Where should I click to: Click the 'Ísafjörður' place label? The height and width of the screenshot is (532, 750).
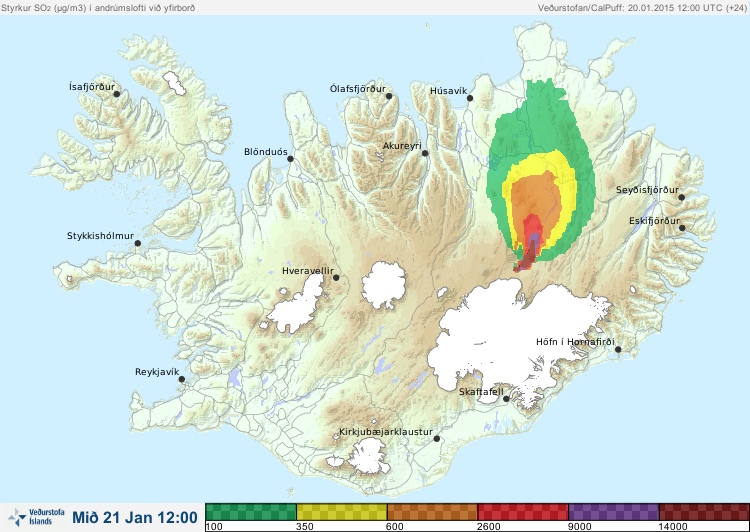(x=92, y=87)
